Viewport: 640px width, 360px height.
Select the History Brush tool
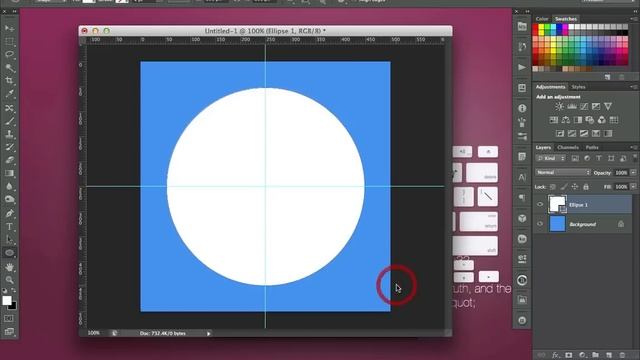coord(9,147)
